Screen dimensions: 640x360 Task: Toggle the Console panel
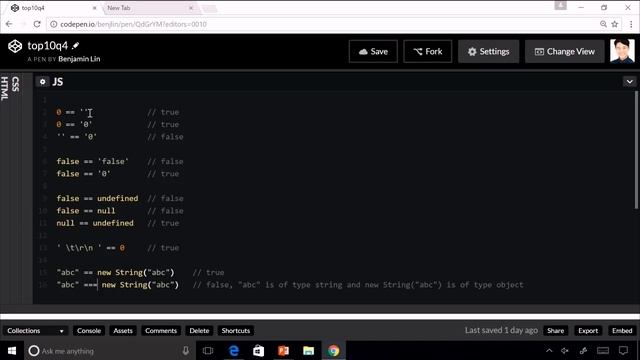pos(89,331)
